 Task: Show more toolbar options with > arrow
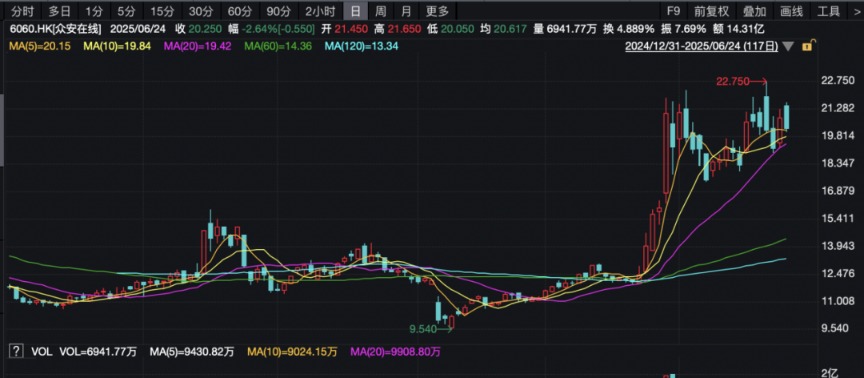pyautogui.click(x=857, y=10)
